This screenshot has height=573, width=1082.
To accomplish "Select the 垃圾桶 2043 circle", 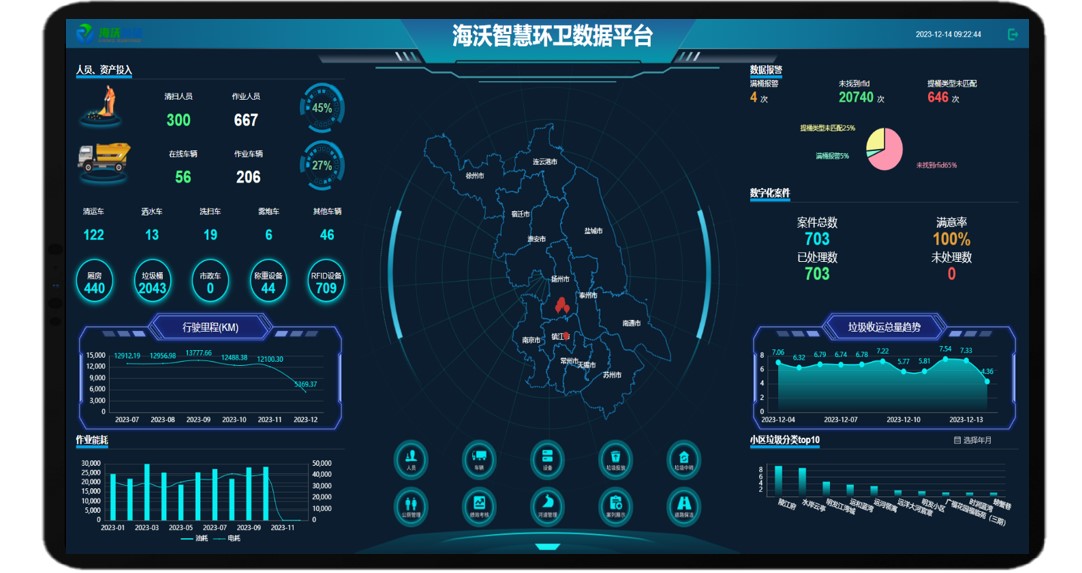I will 153,282.
